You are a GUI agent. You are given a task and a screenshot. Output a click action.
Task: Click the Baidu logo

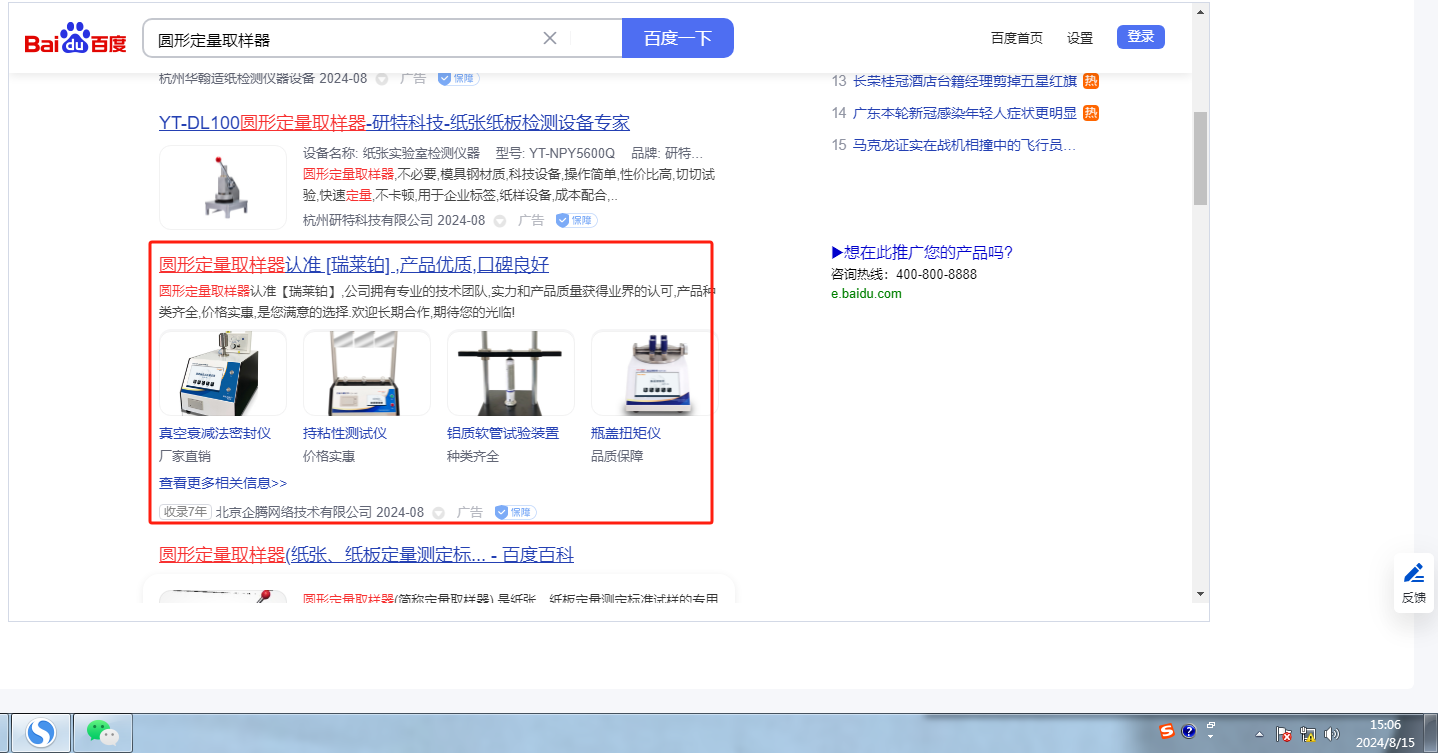pos(76,40)
